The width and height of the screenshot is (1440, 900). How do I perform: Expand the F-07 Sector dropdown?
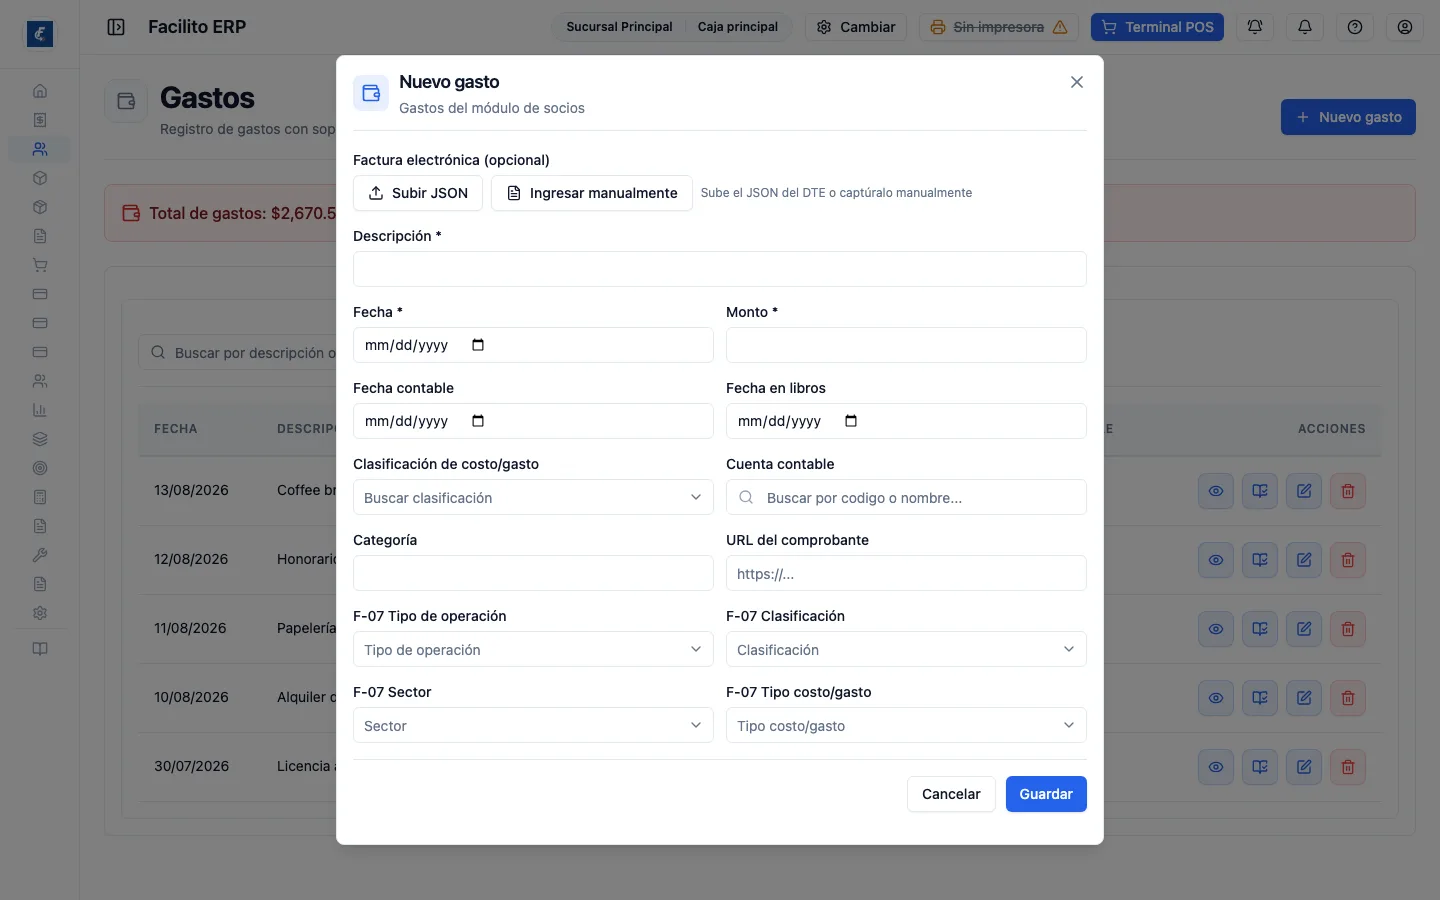pos(533,725)
